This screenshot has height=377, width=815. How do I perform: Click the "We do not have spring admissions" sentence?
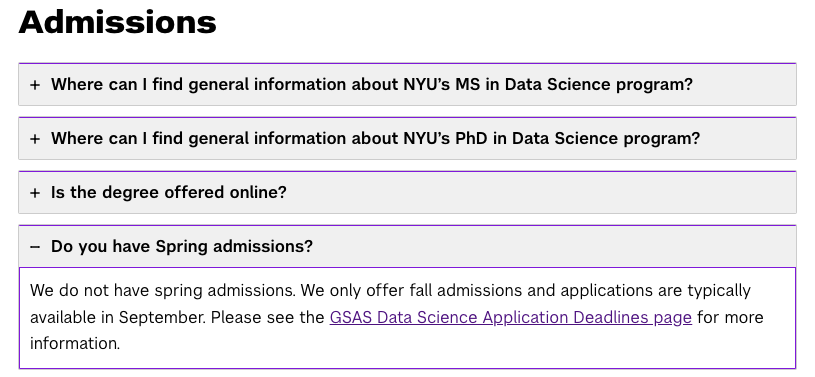pyautogui.click(x=163, y=290)
